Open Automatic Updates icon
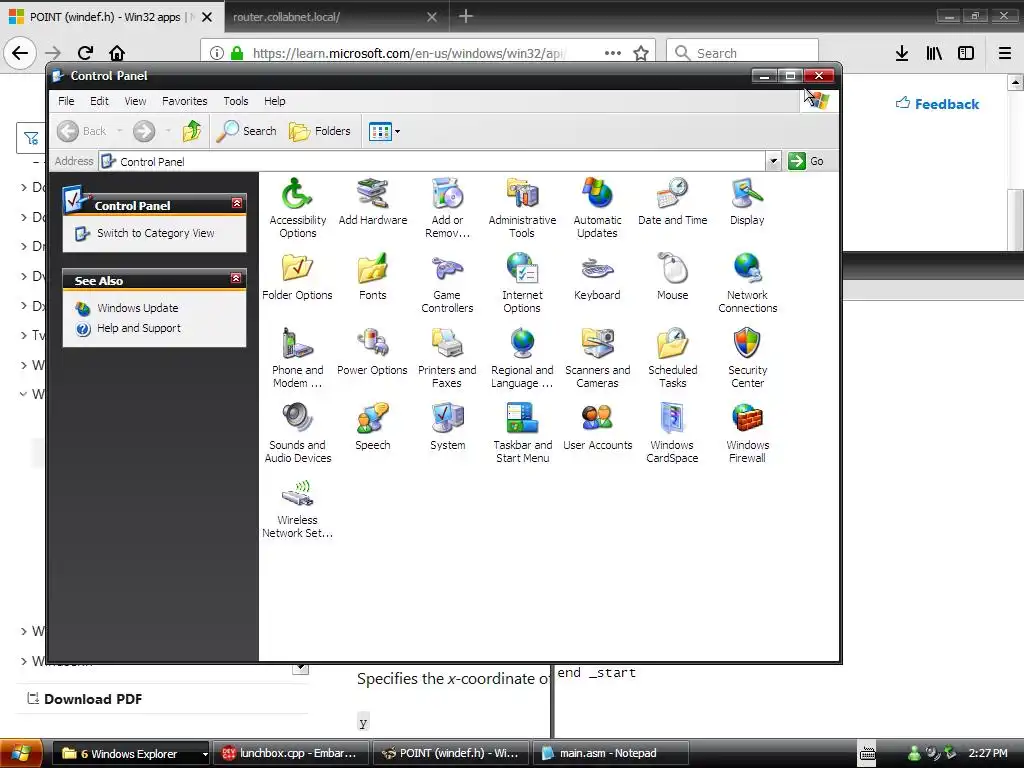The height and width of the screenshot is (768, 1024). [597, 208]
